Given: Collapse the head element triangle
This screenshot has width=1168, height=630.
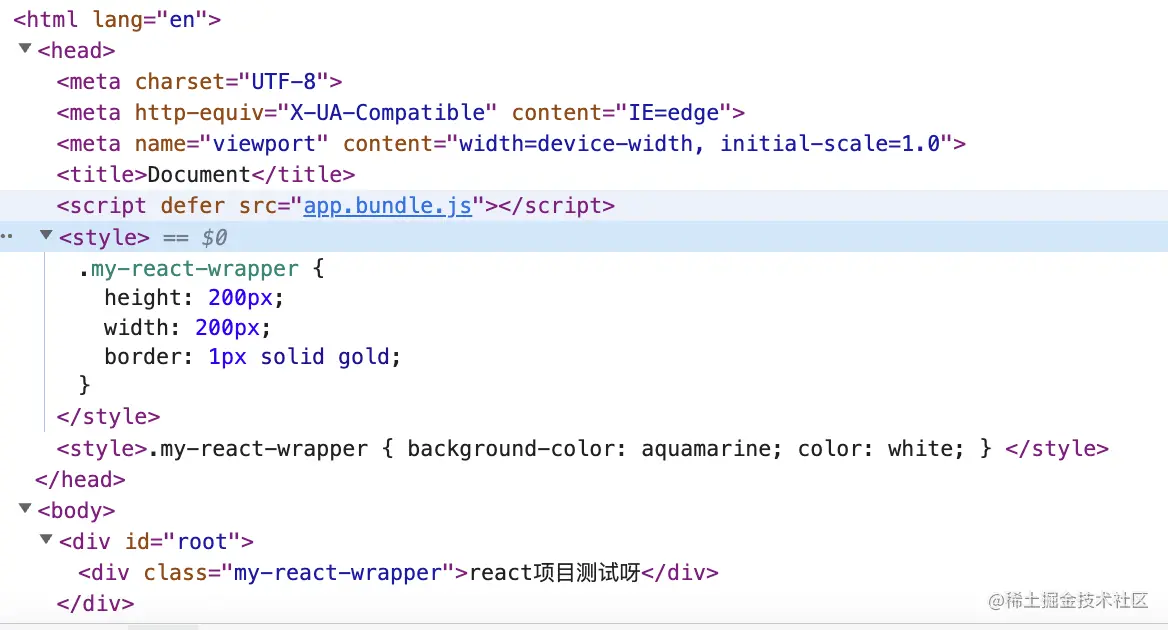Looking at the screenshot, I should tap(25, 48).
